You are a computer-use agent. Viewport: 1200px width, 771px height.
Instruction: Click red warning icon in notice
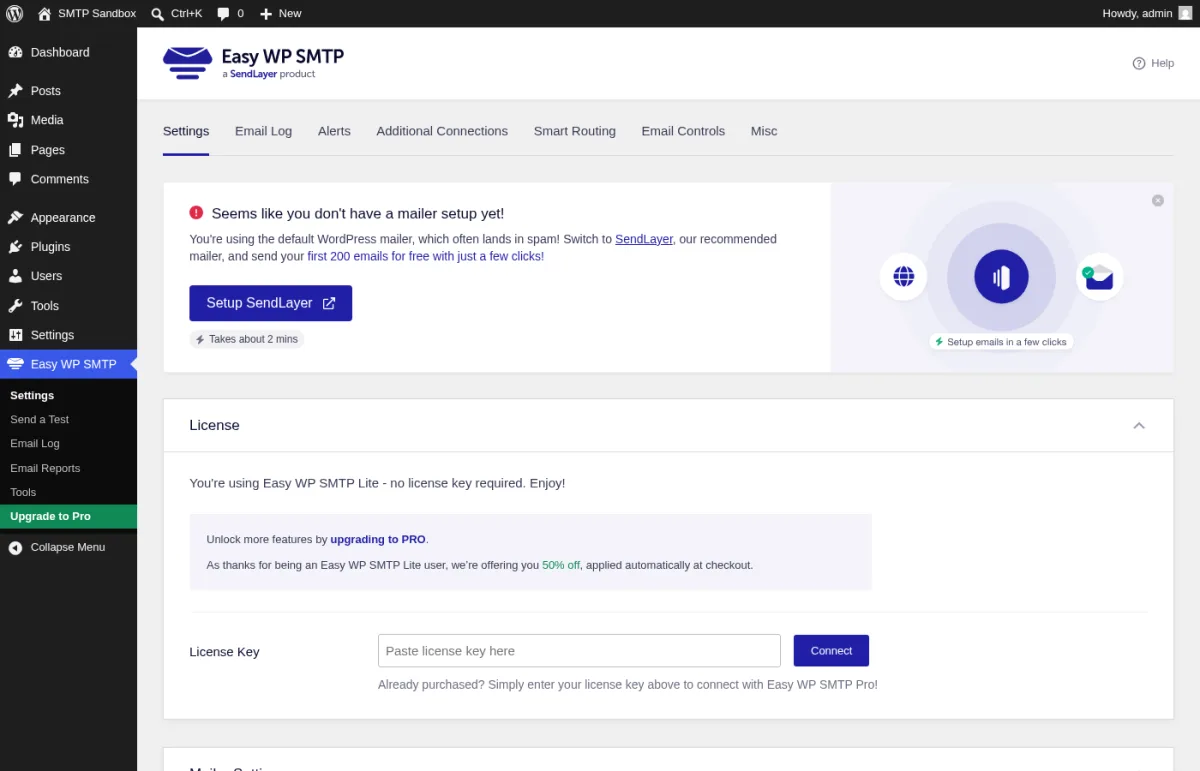pos(196,213)
